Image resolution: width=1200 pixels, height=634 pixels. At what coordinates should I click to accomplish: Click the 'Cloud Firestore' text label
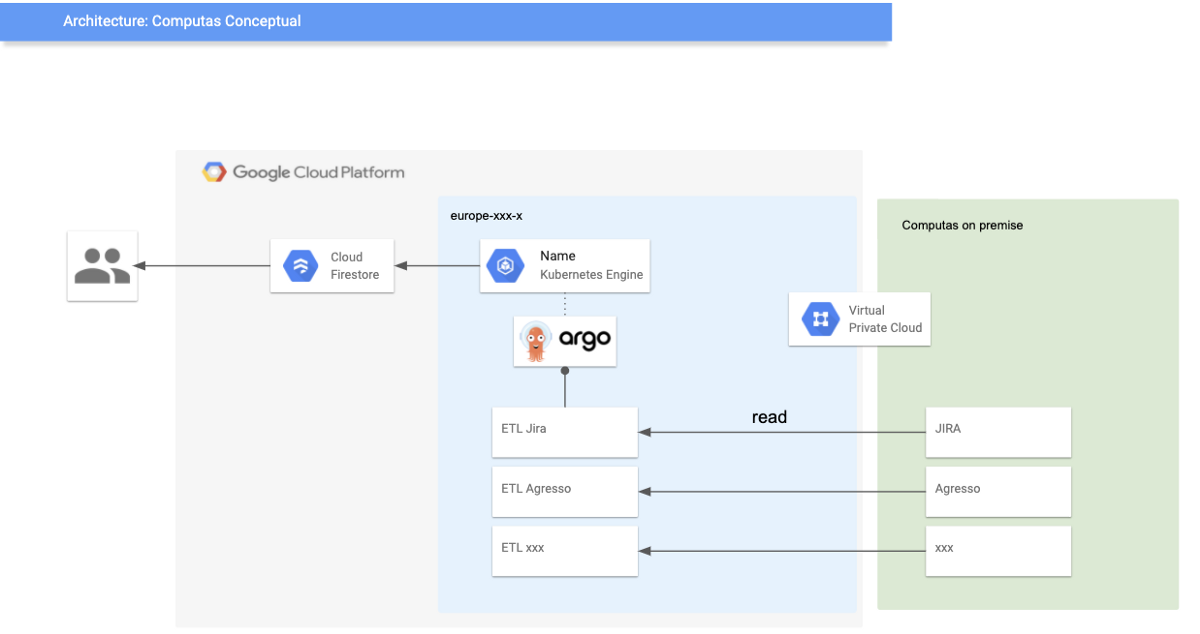coord(354,266)
